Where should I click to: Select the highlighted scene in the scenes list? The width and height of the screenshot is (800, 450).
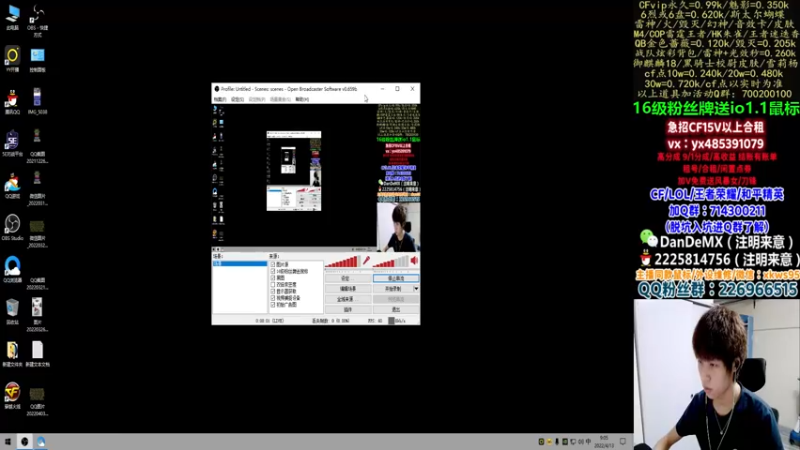240,264
